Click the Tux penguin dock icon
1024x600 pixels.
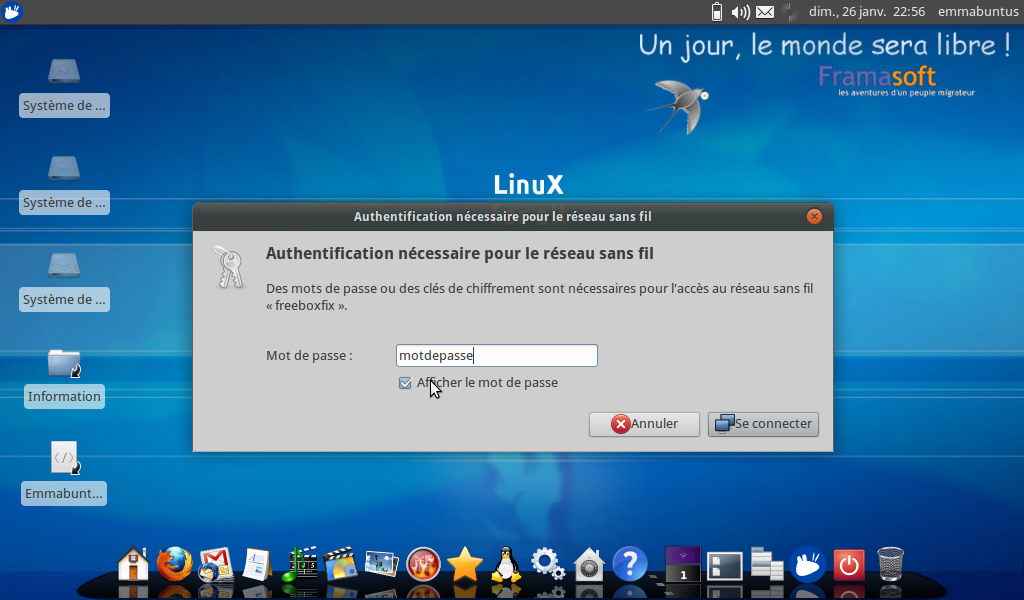point(506,565)
